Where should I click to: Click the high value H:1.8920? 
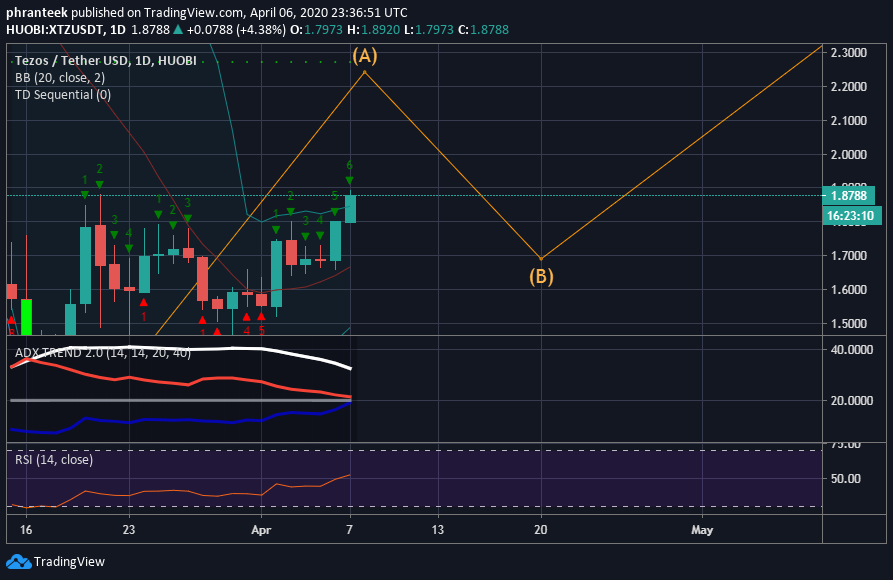point(374,30)
